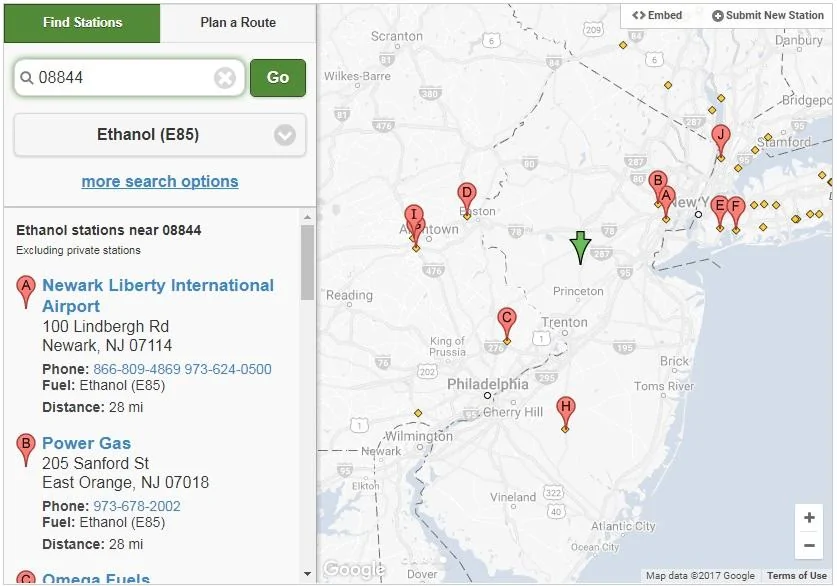
Task: Click list marker B beside Power Gas
Action: 26,450
